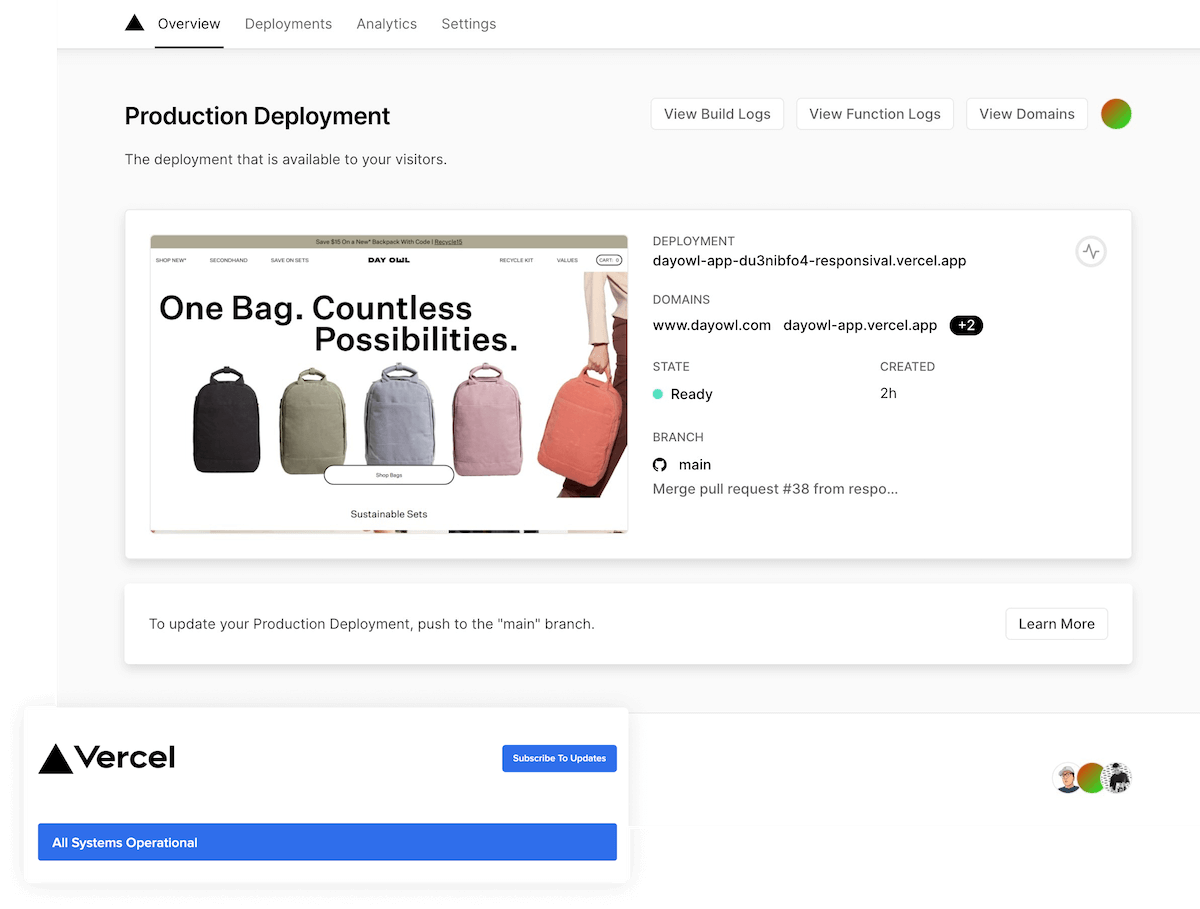This screenshot has height=909, width=1200.
Task: Click VALUES in preview navigation
Action: (567, 260)
